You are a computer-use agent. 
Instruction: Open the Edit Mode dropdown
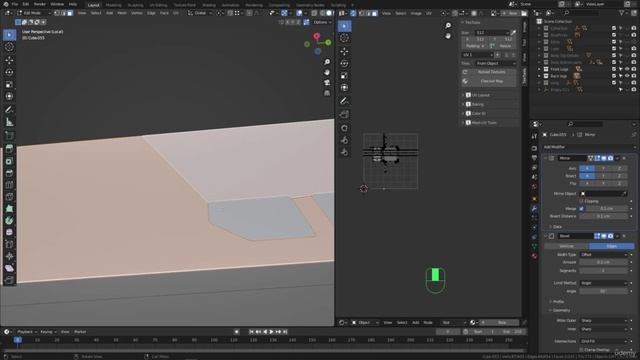click(34, 13)
